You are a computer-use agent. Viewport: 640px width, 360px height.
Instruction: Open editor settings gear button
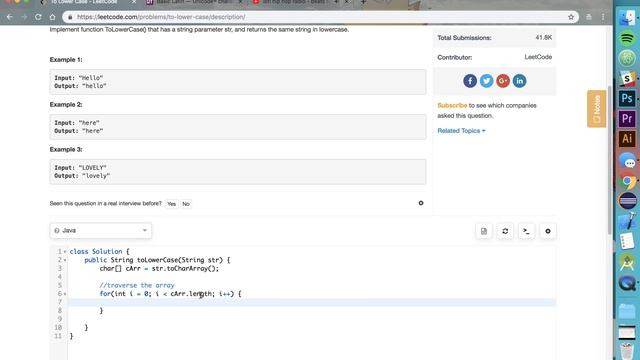tap(548, 231)
